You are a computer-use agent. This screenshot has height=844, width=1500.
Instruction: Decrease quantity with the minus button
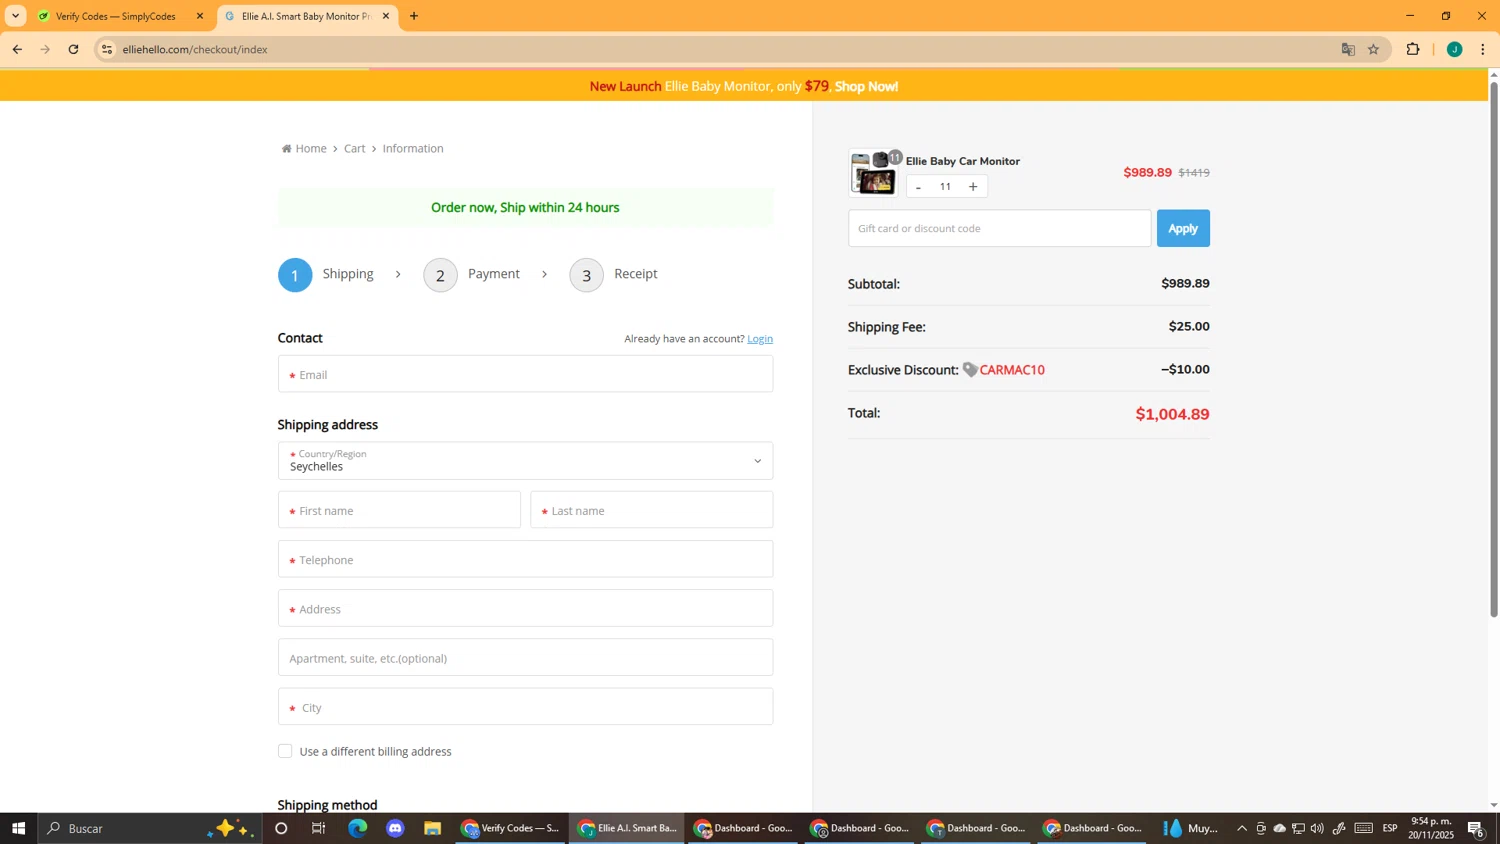(918, 187)
